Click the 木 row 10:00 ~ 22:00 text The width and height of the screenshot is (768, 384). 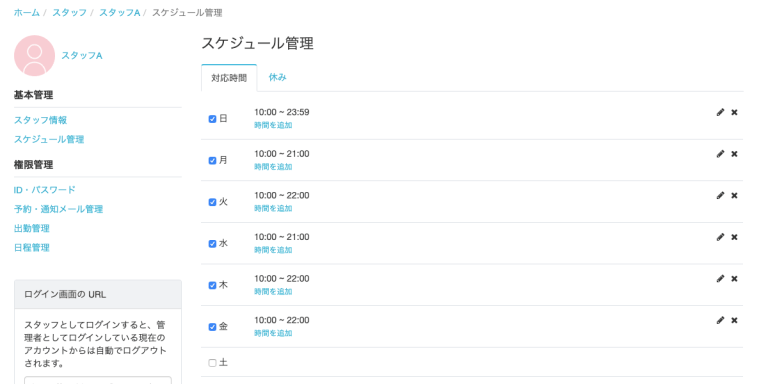click(282, 279)
